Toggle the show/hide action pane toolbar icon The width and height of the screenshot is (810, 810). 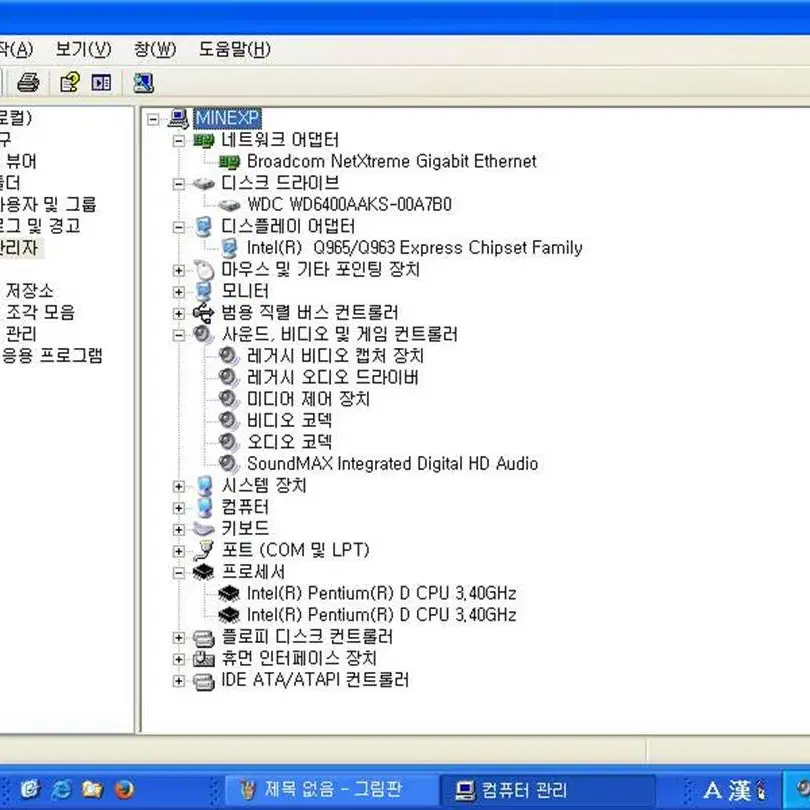coord(101,83)
